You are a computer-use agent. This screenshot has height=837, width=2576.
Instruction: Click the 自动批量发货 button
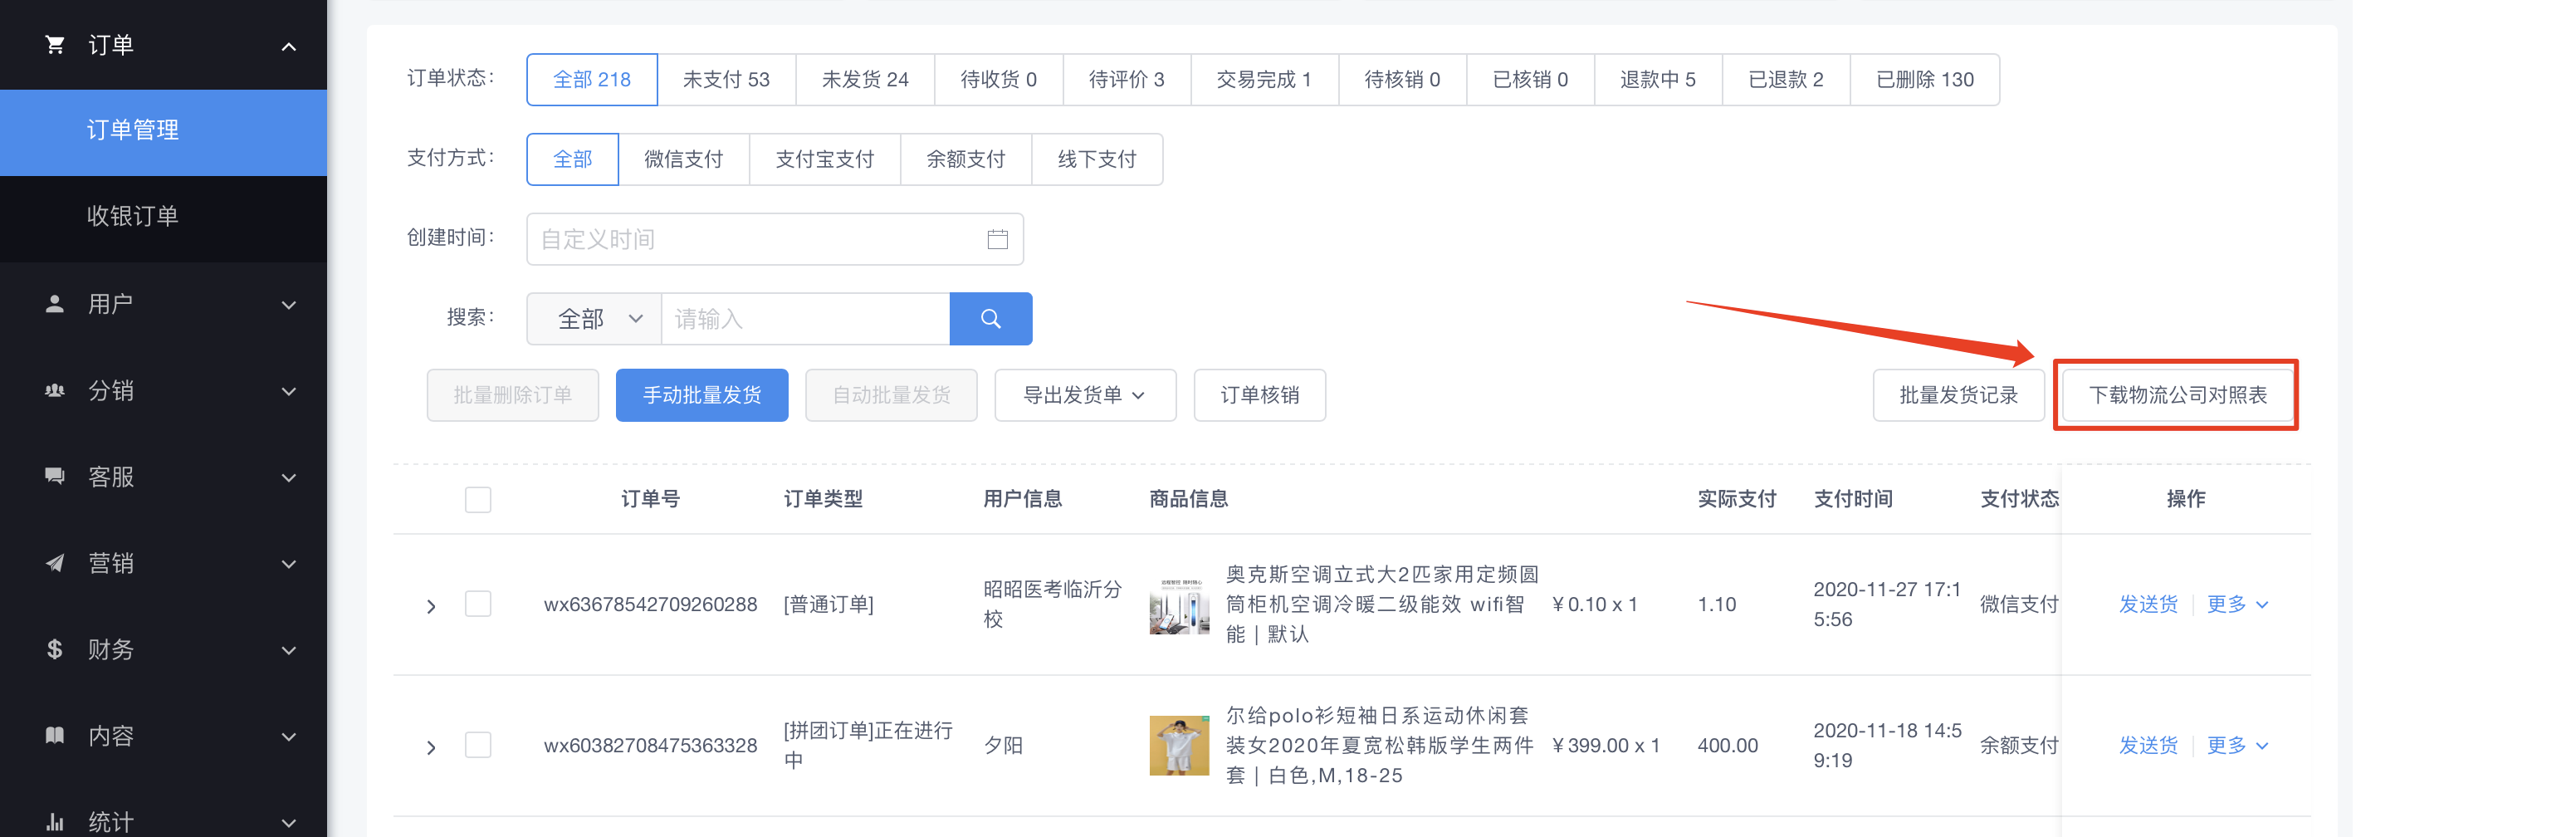891,395
